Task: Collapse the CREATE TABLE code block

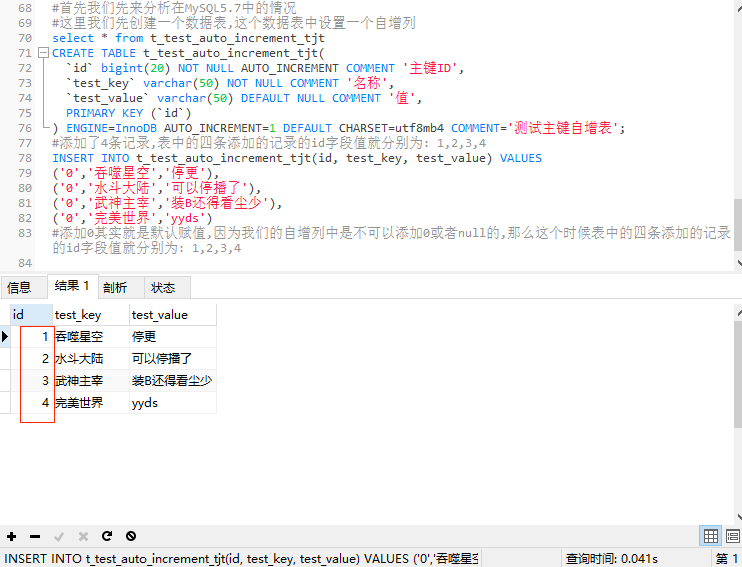Action: (43, 53)
